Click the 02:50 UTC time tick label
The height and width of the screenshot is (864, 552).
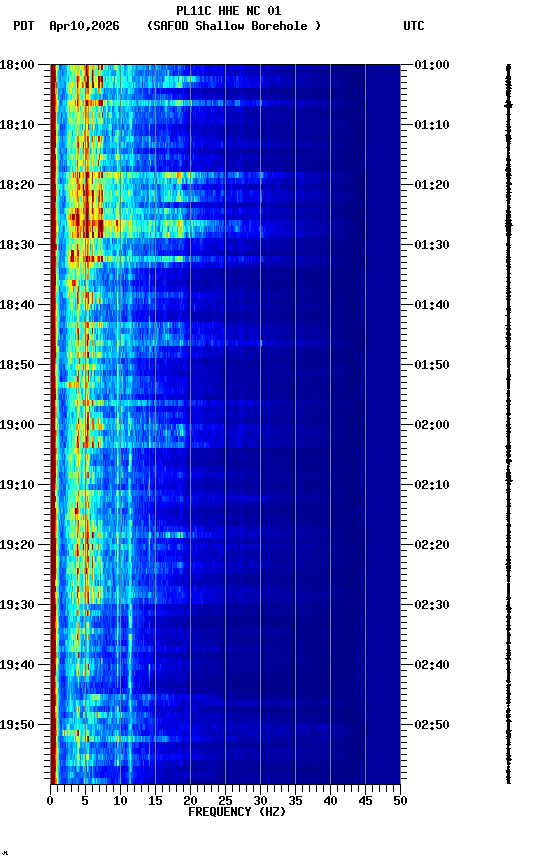click(x=432, y=725)
